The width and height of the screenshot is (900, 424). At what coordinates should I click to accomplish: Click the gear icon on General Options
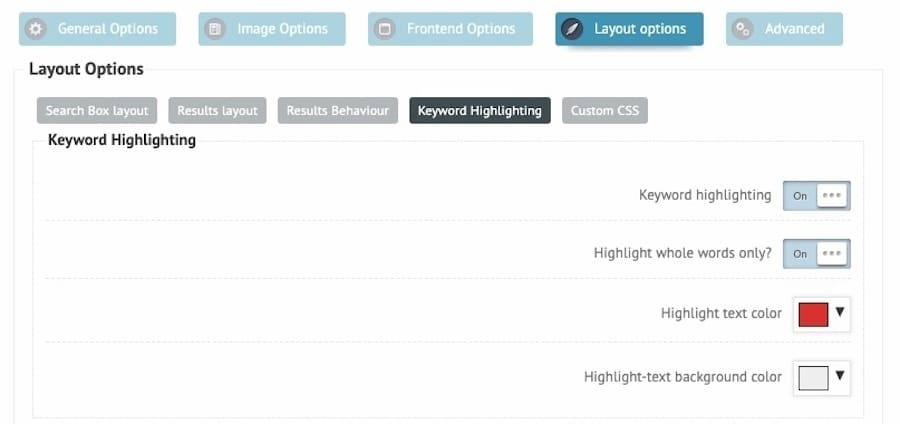pos(36,29)
